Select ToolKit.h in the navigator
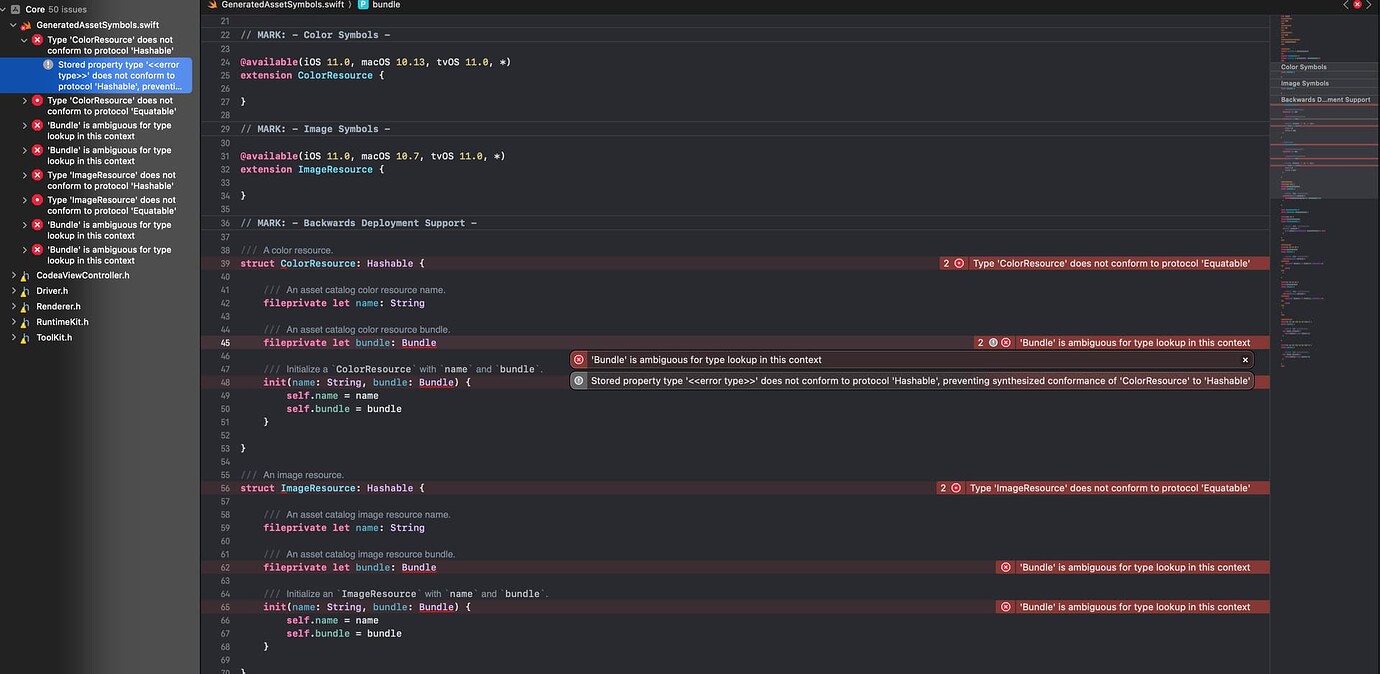Screen dimensions: 1380x674 tap(54, 337)
